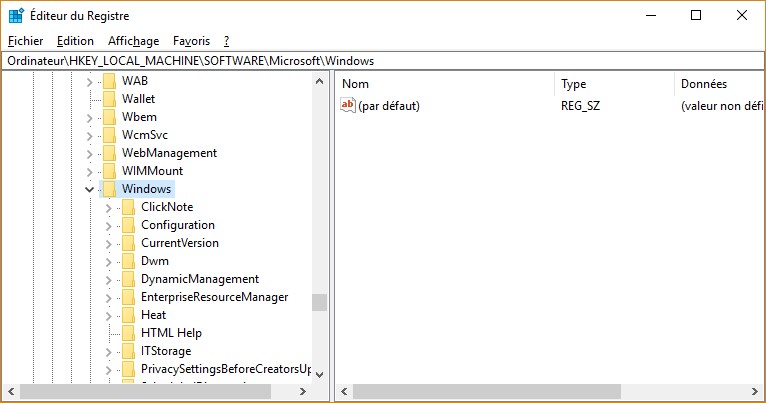Expand the EnterpriseResourceManager key
766x403 pixels.
click(108, 298)
